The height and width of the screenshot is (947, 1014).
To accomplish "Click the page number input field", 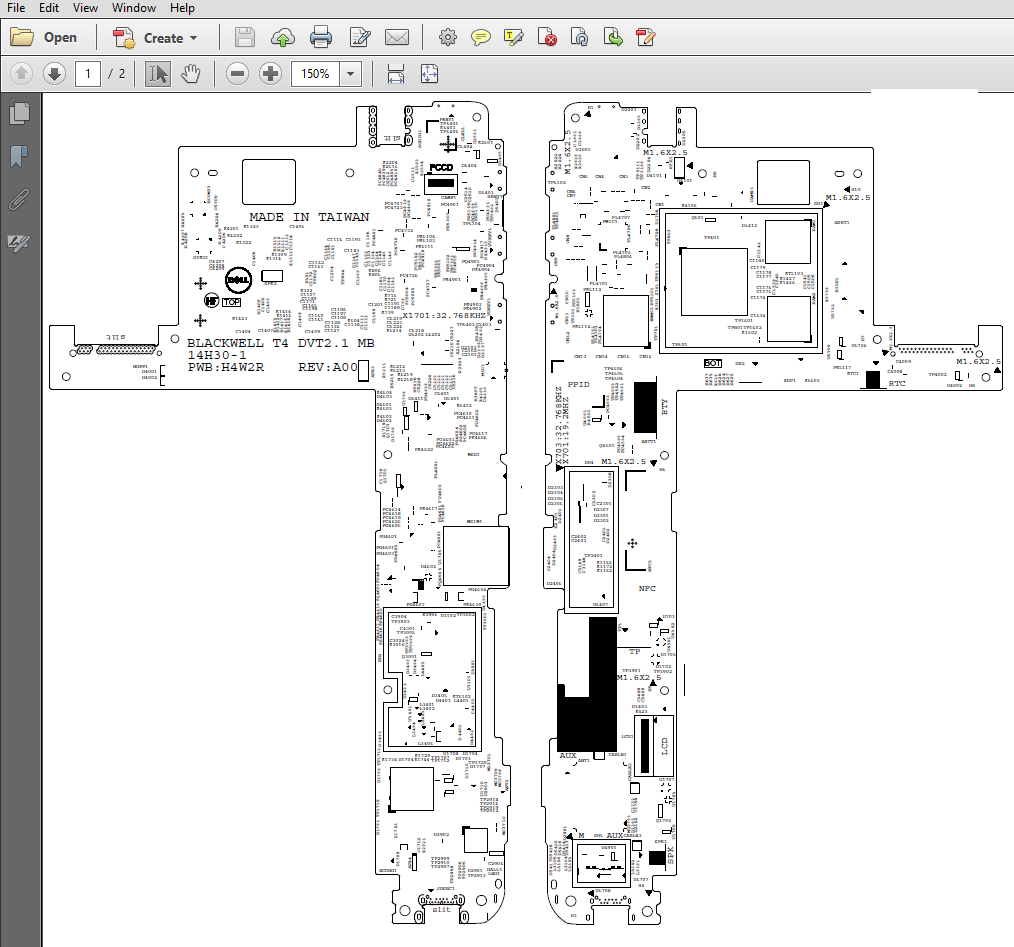I will (88, 74).
